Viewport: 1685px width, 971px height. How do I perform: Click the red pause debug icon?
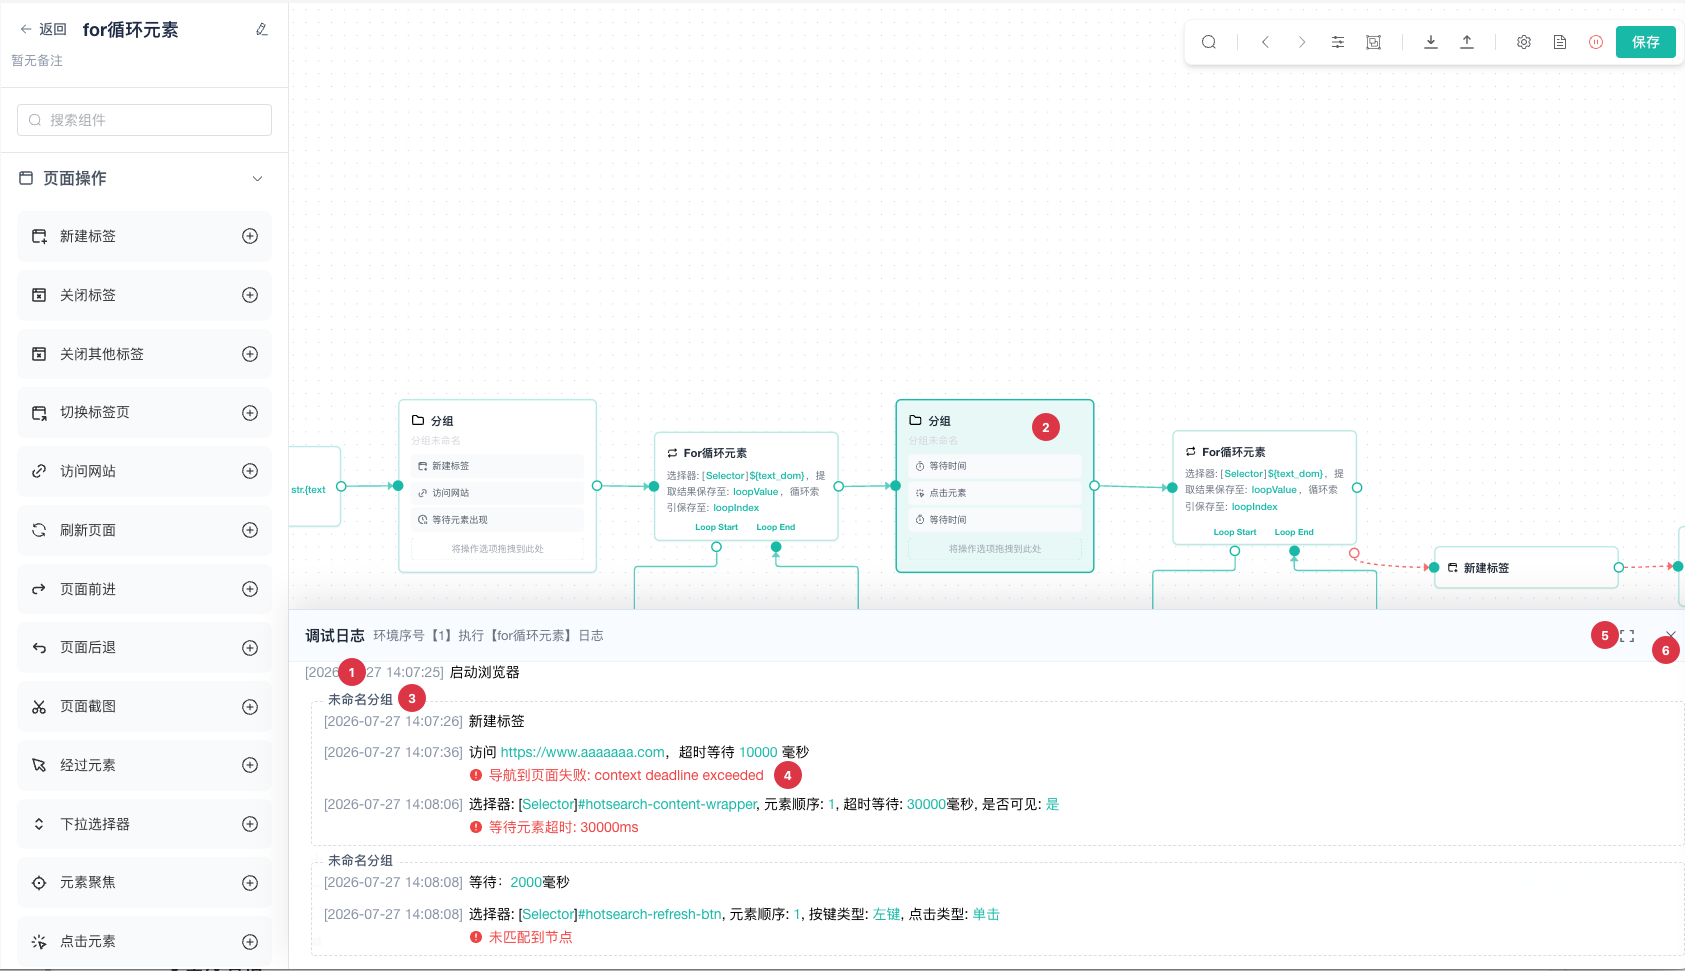pos(1596,42)
